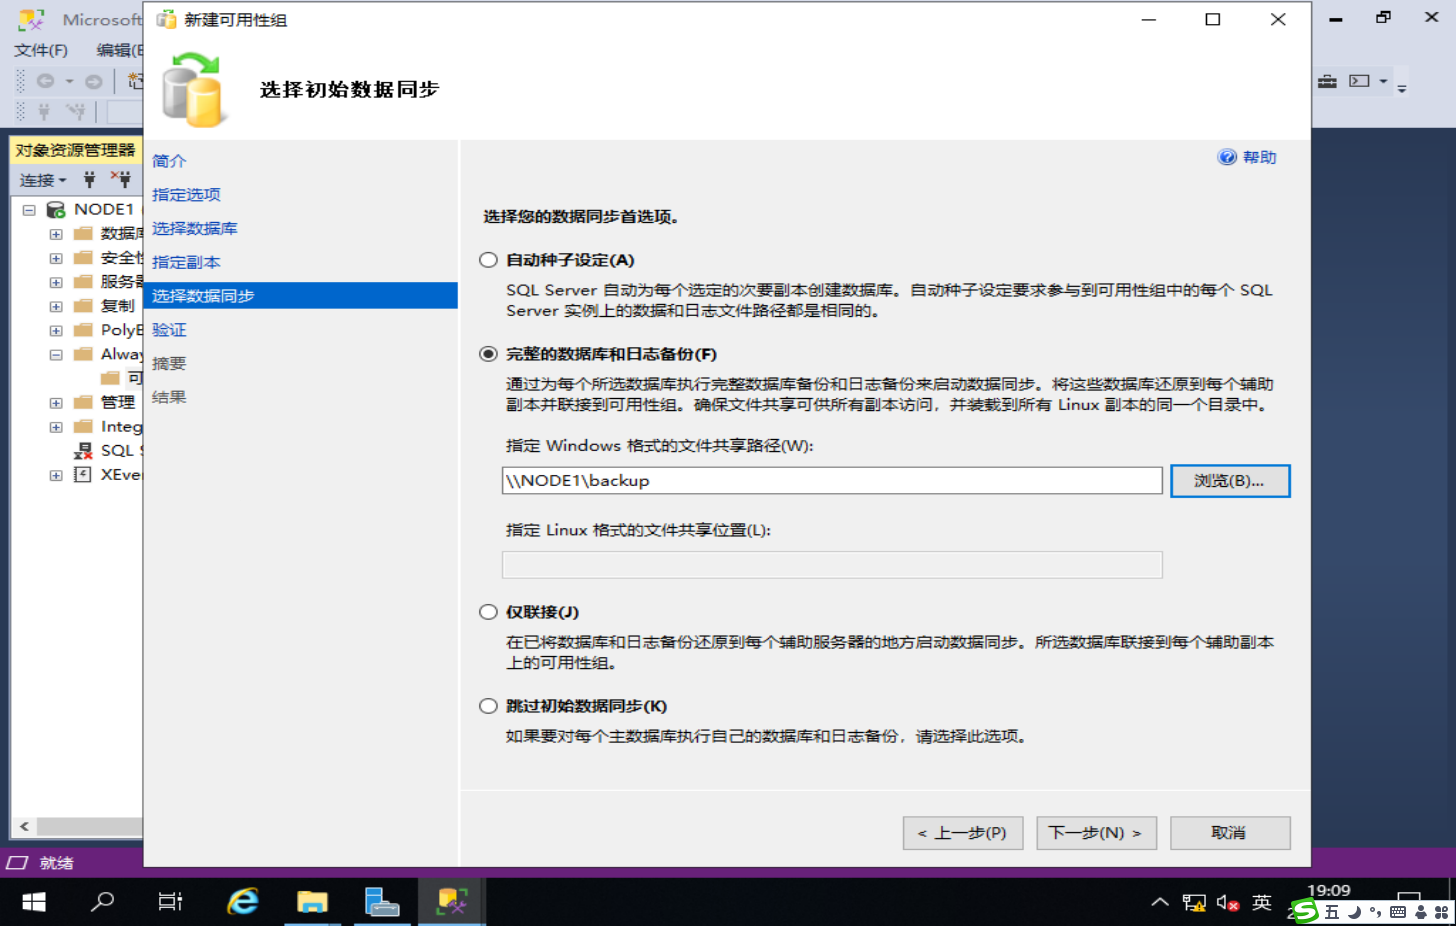1456x926 pixels.
Task: Click the 下一步(N) next button
Action: 1096,833
